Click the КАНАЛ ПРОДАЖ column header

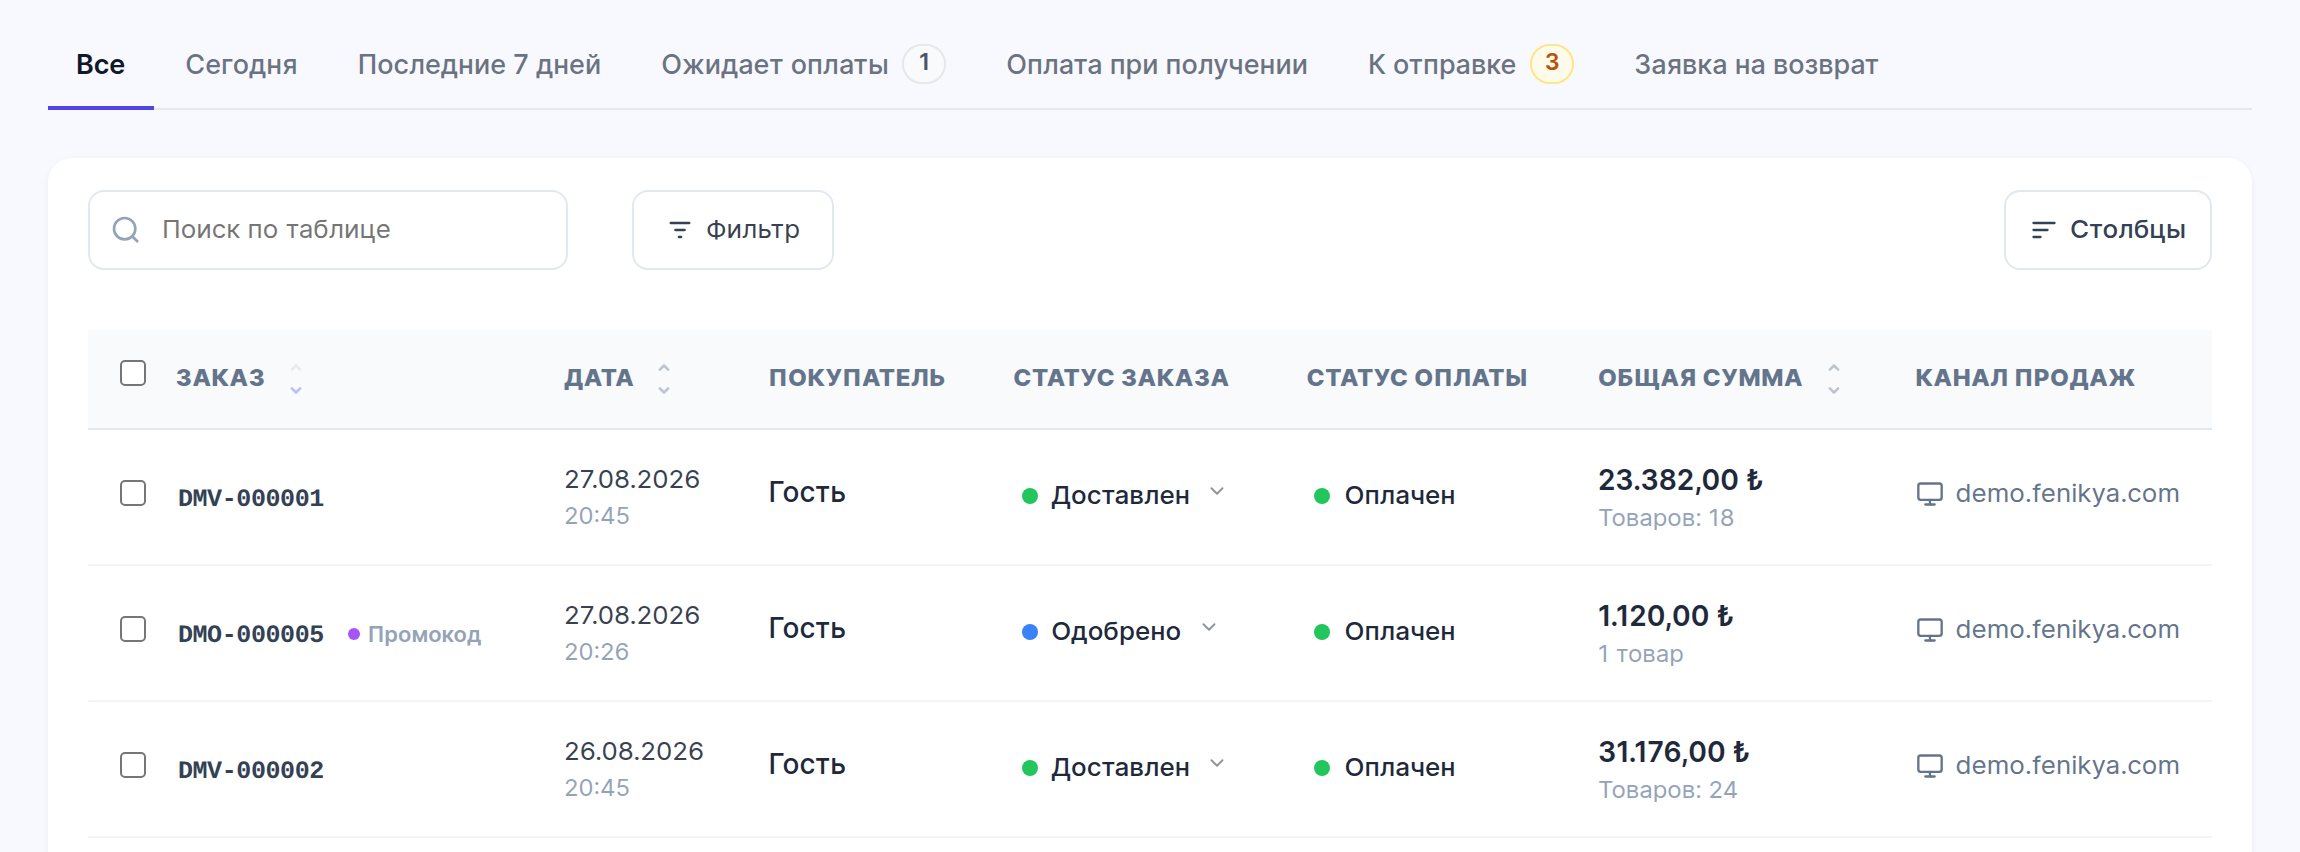point(2025,378)
